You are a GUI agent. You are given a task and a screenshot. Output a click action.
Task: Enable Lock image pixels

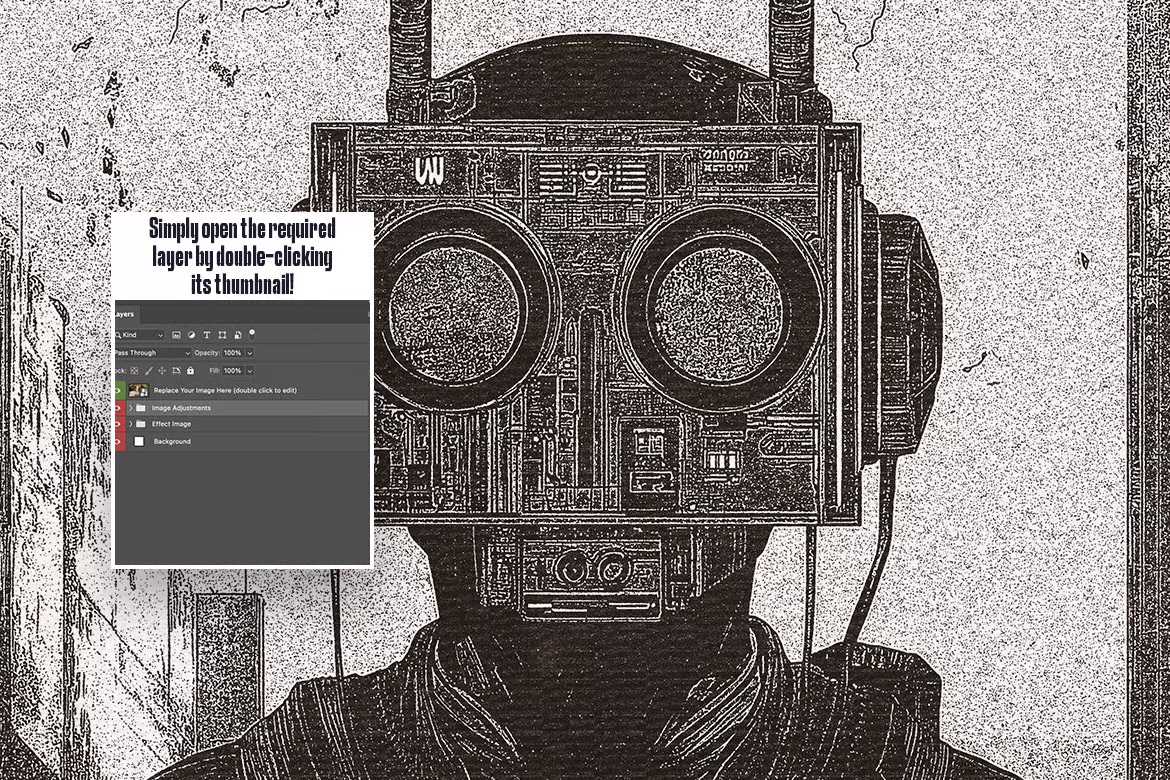[150, 371]
